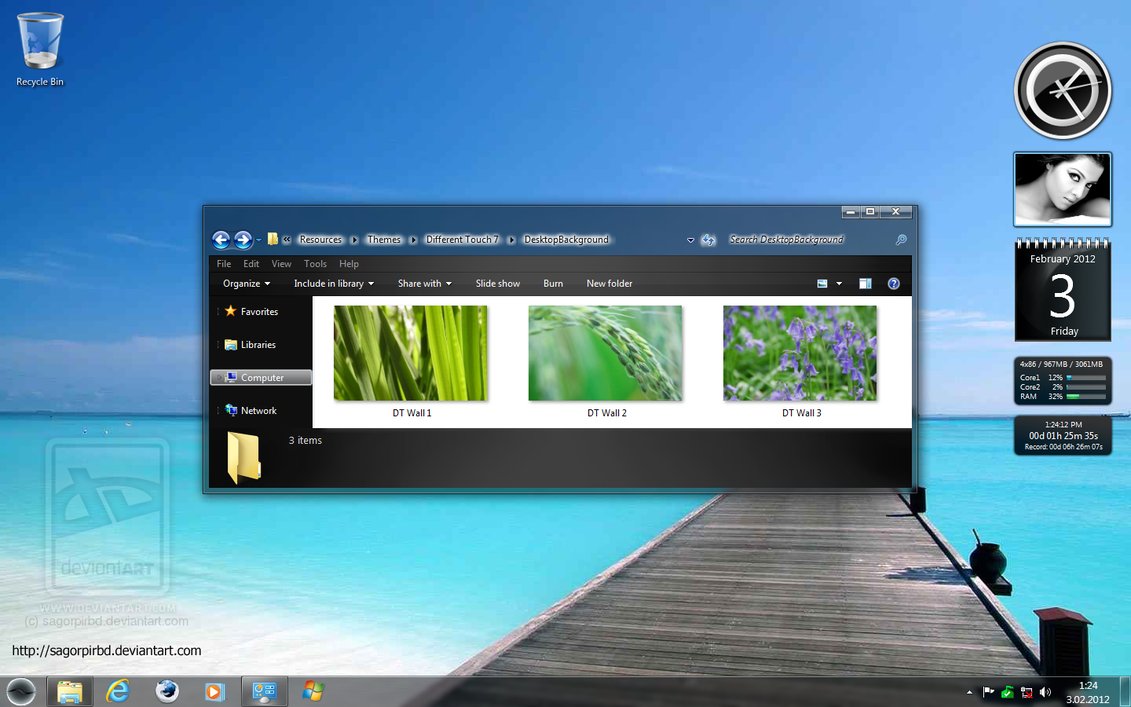The width and height of the screenshot is (1131, 707).
Task: Click the Change your view icon
Action: click(x=822, y=284)
